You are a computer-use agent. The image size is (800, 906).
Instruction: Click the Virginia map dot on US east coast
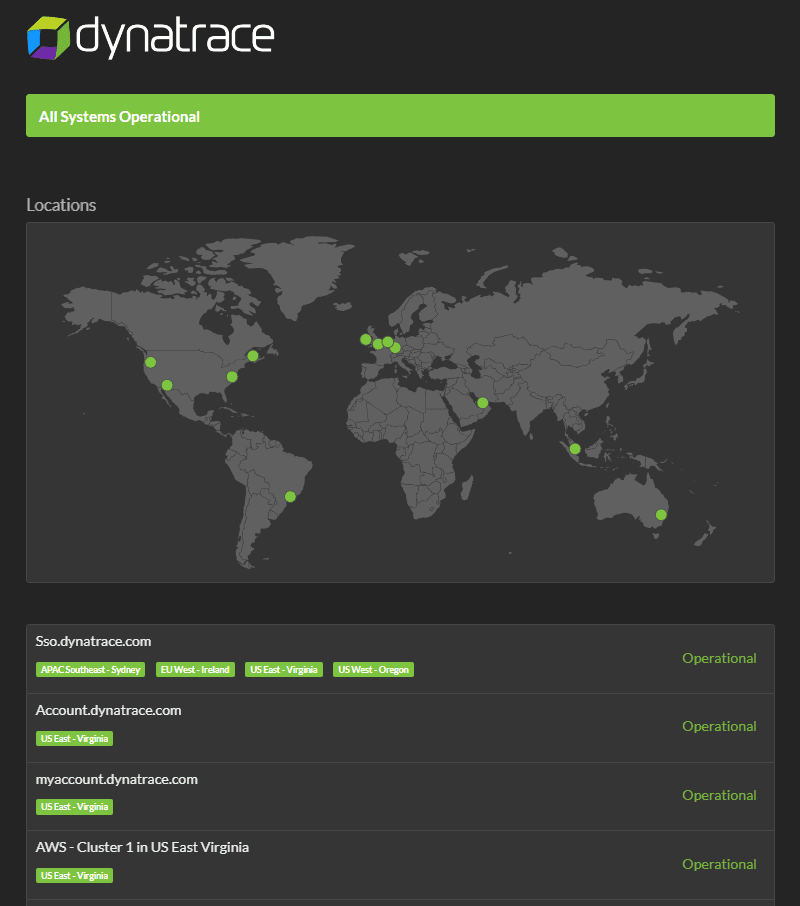click(x=232, y=377)
